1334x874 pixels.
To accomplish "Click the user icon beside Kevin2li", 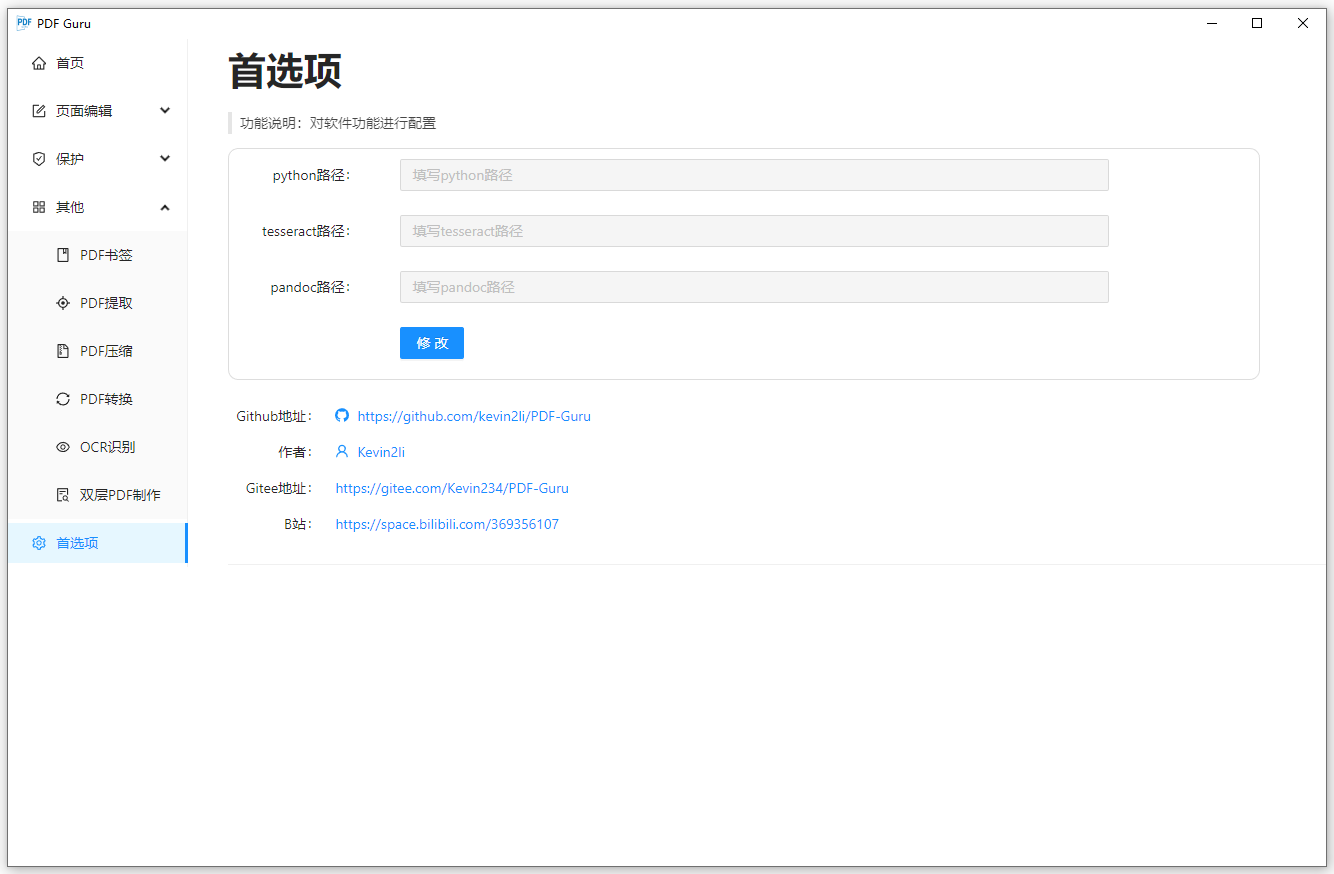I will (x=342, y=452).
